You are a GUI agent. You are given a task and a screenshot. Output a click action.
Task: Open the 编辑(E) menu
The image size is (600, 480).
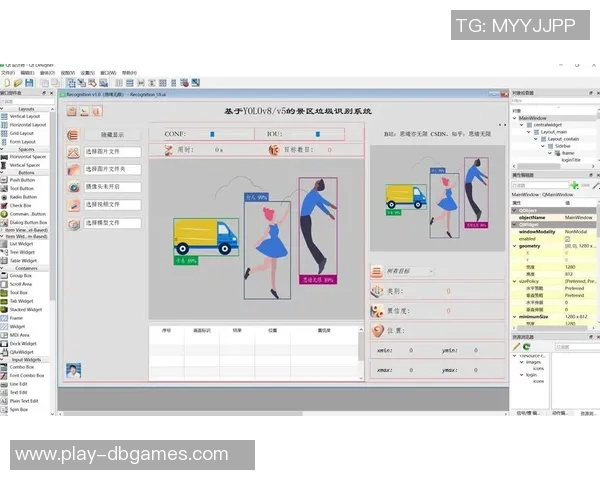point(28,73)
